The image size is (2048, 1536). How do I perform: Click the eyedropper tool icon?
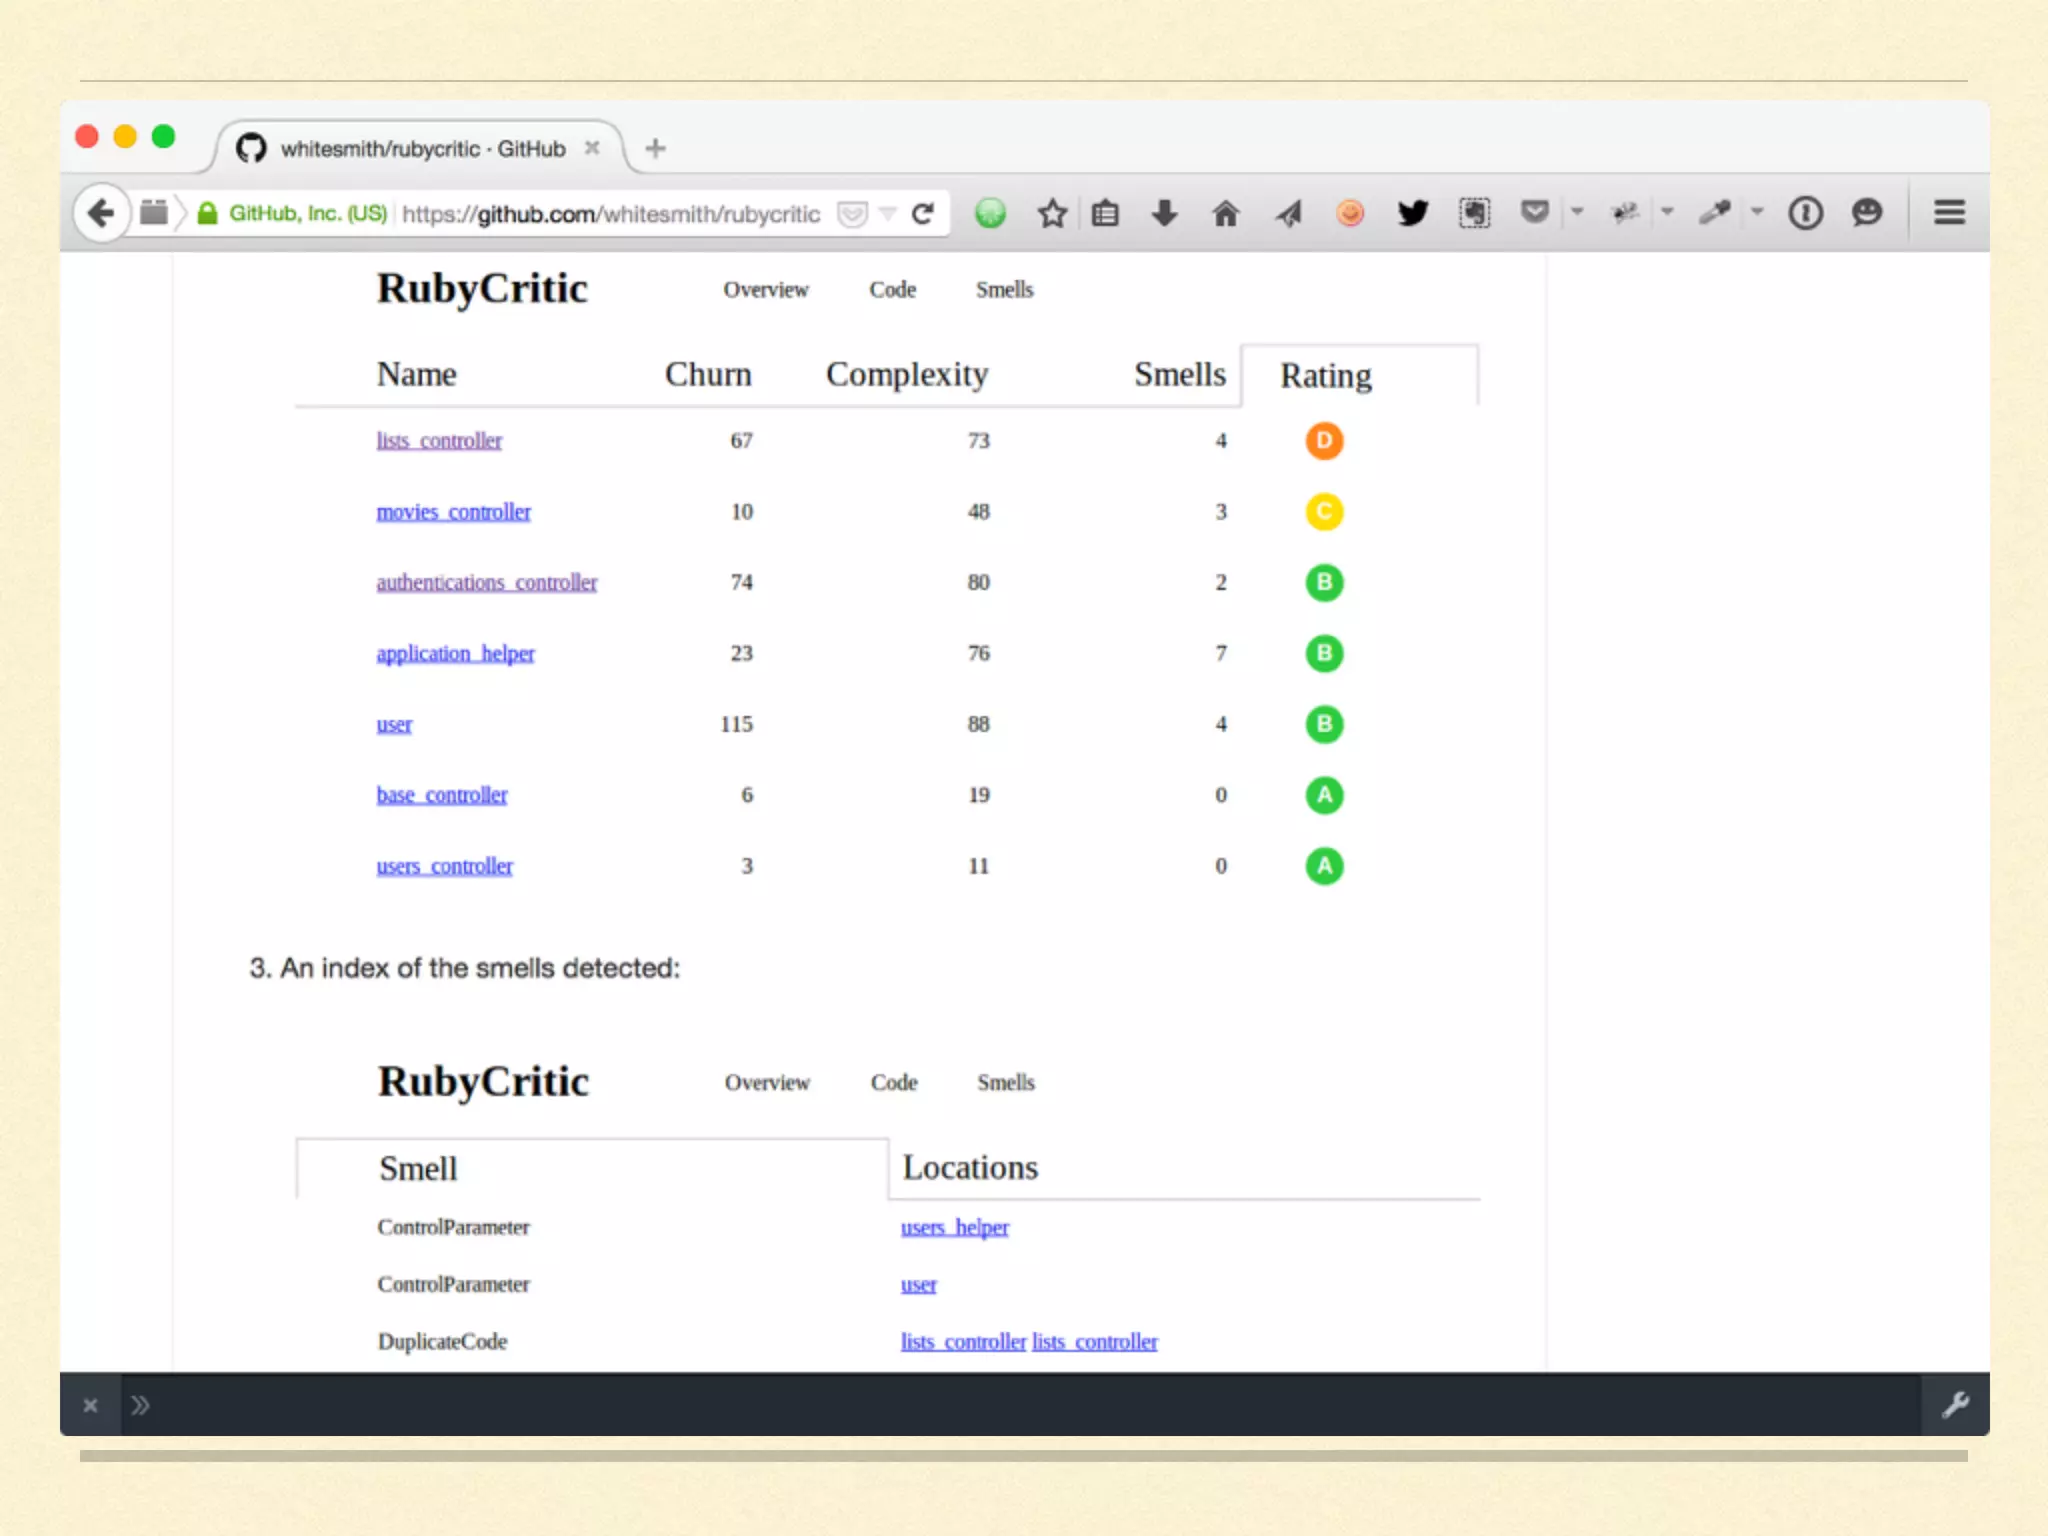[1714, 213]
